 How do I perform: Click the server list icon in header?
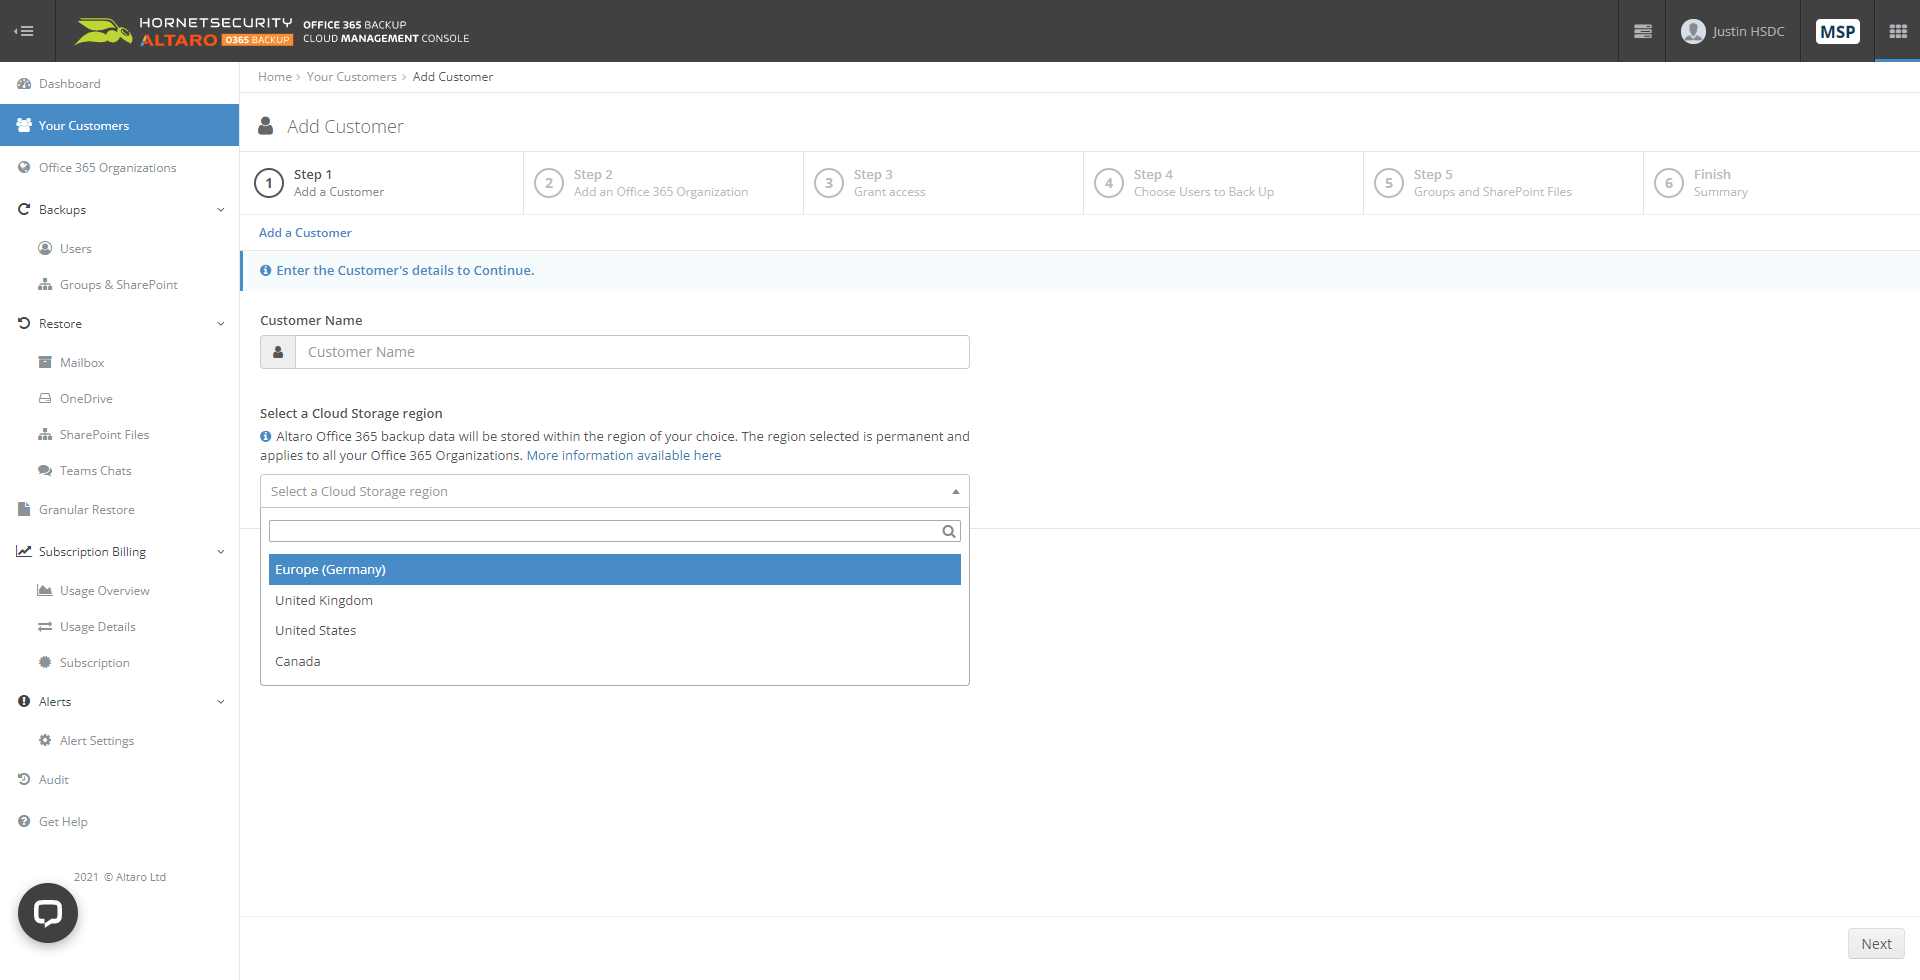1642,31
